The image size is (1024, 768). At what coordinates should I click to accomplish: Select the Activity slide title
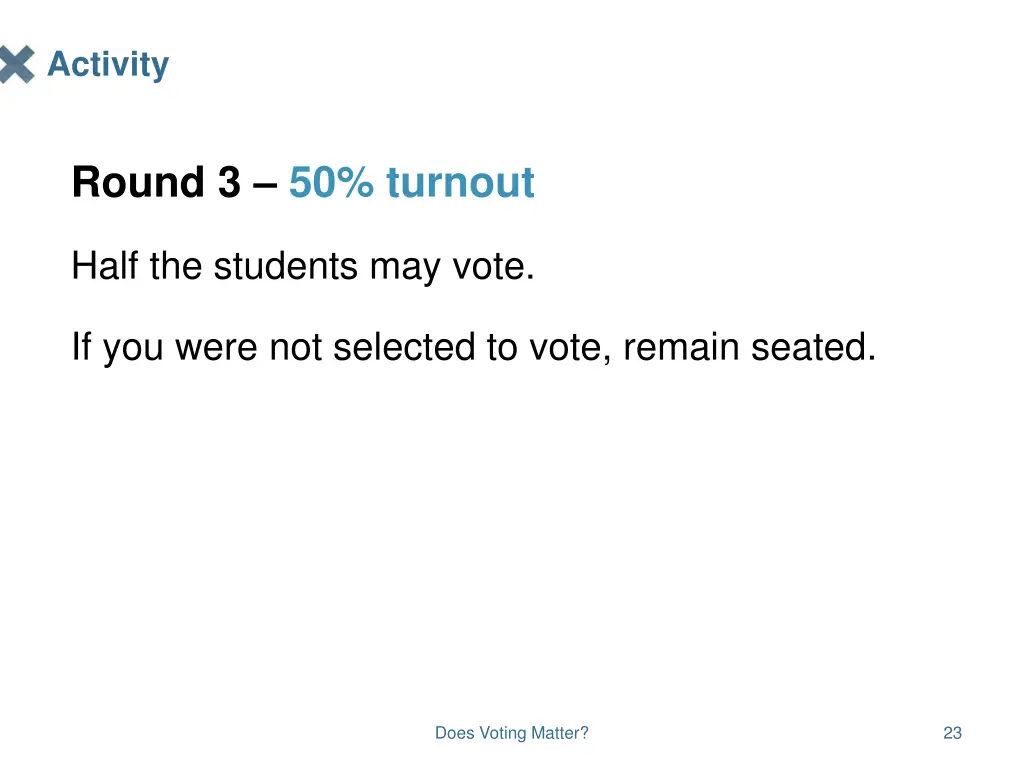coord(108,65)
